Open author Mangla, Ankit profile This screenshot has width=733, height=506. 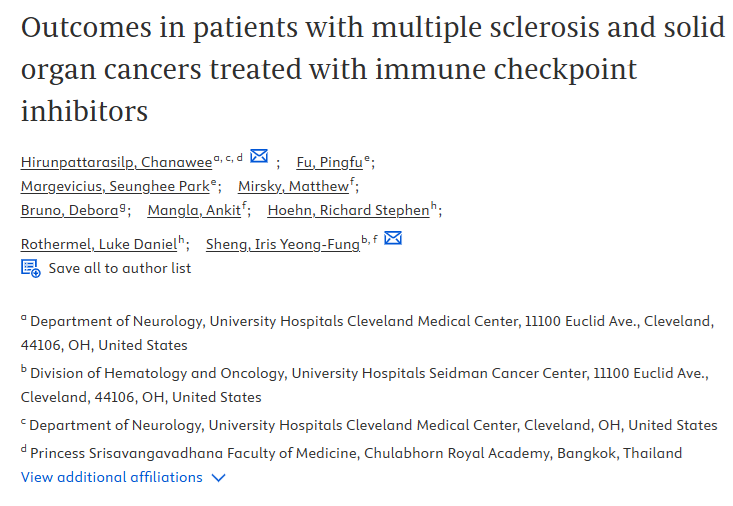[x=194, y=210]
